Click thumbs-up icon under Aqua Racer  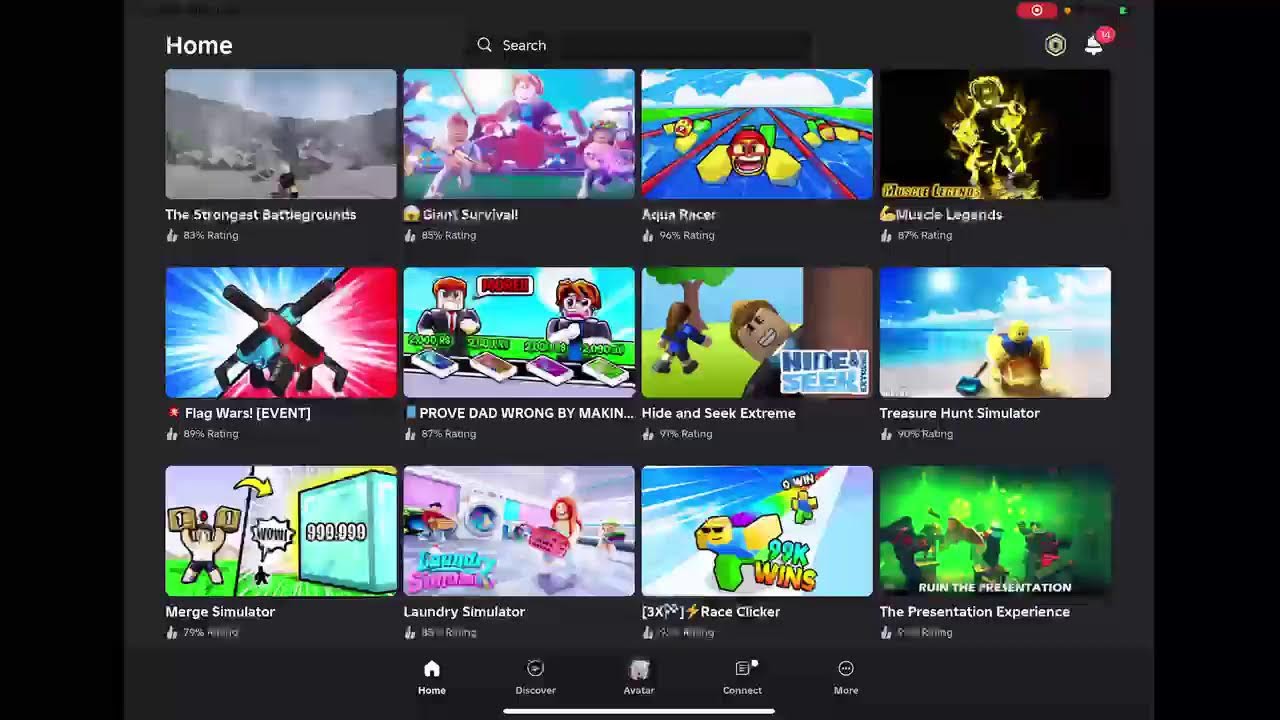coord(648,235)
